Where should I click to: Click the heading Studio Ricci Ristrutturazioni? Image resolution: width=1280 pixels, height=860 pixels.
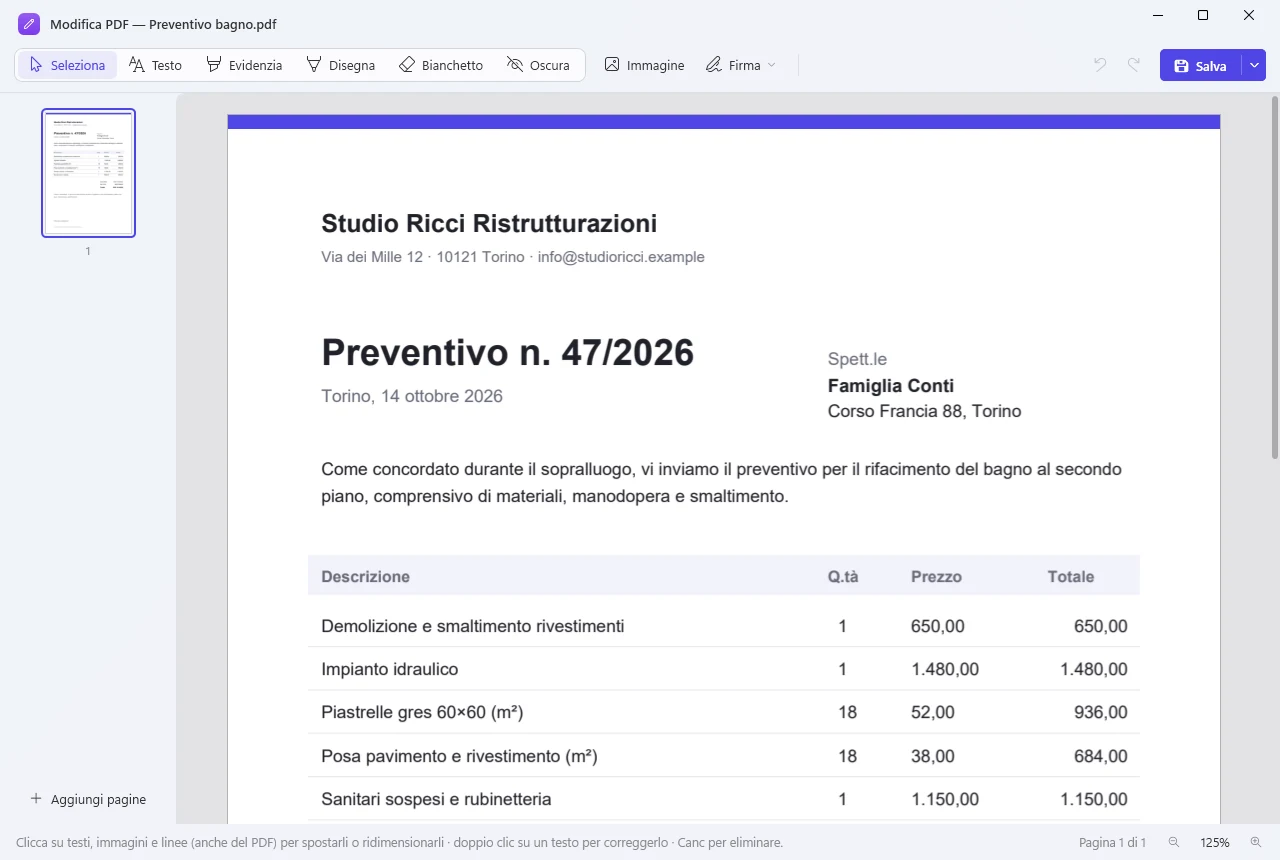(489, 223)
